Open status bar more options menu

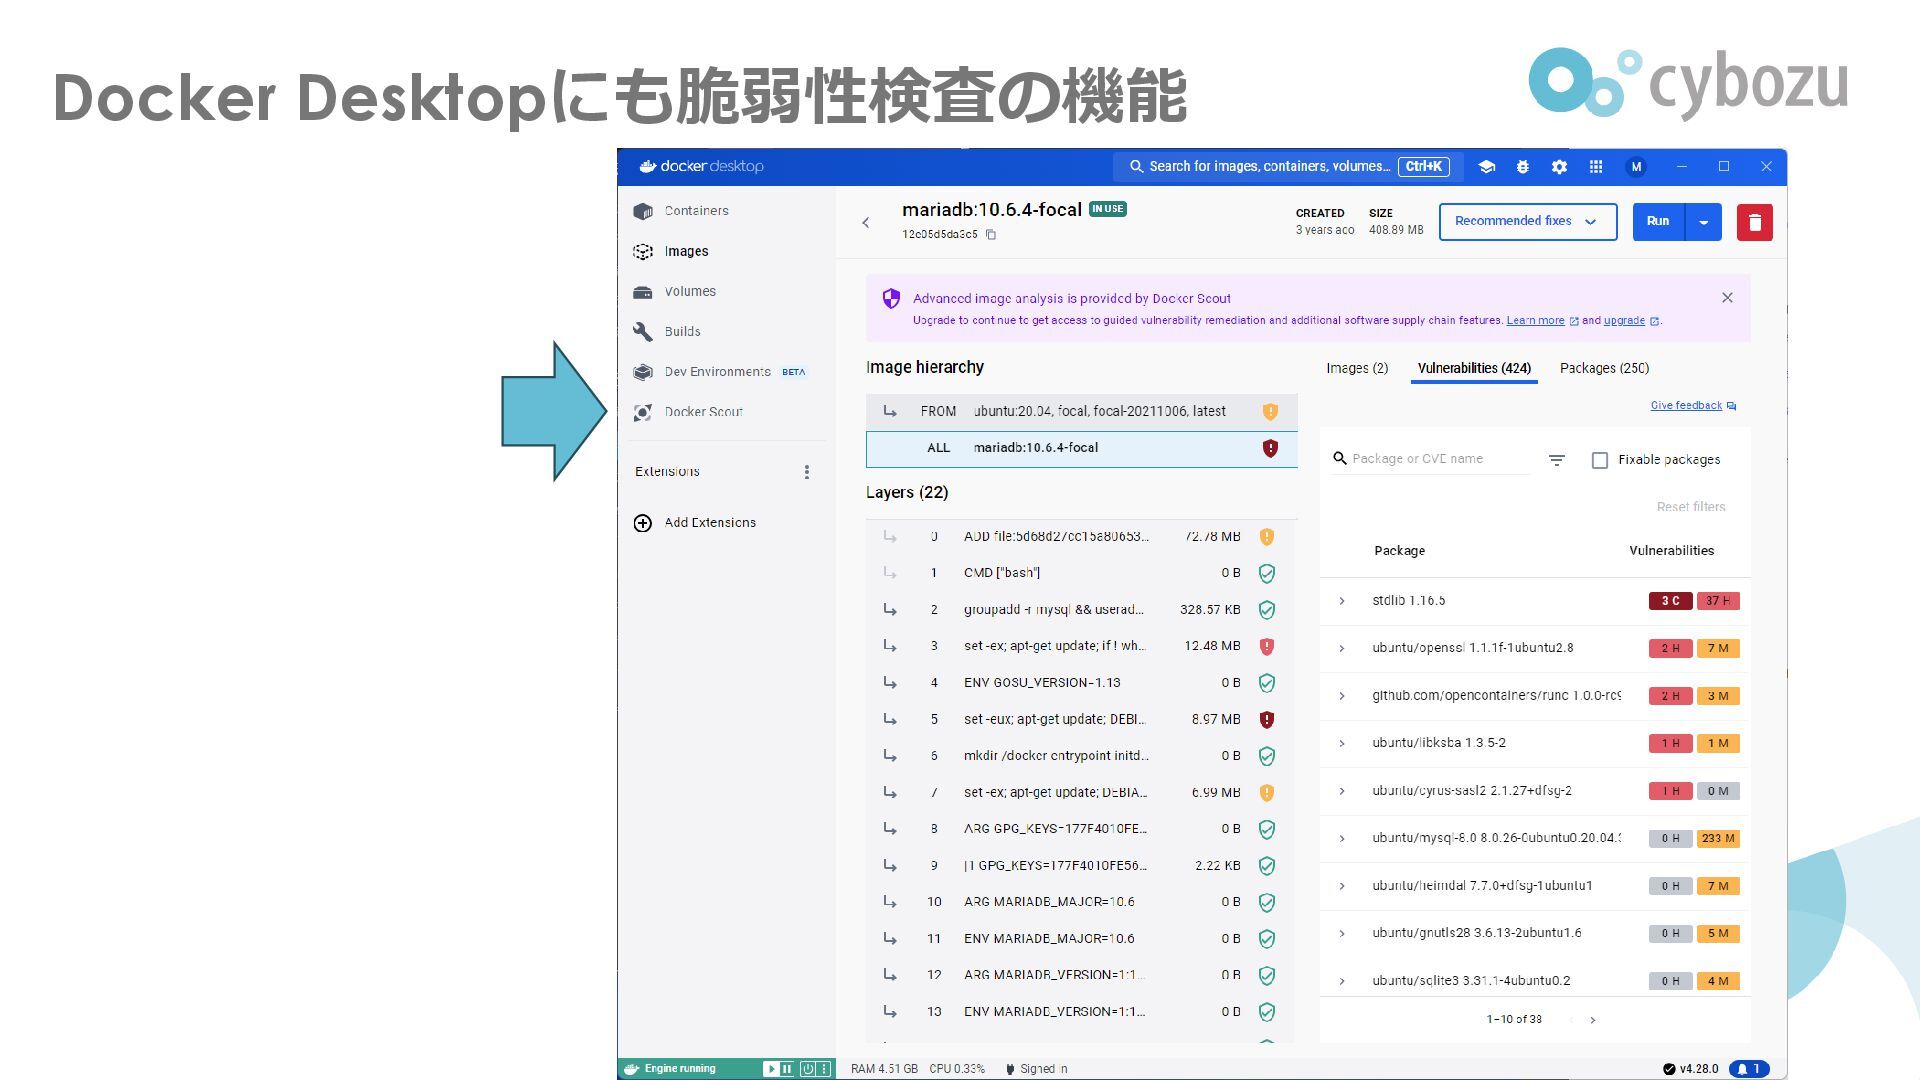point(825,1069)
